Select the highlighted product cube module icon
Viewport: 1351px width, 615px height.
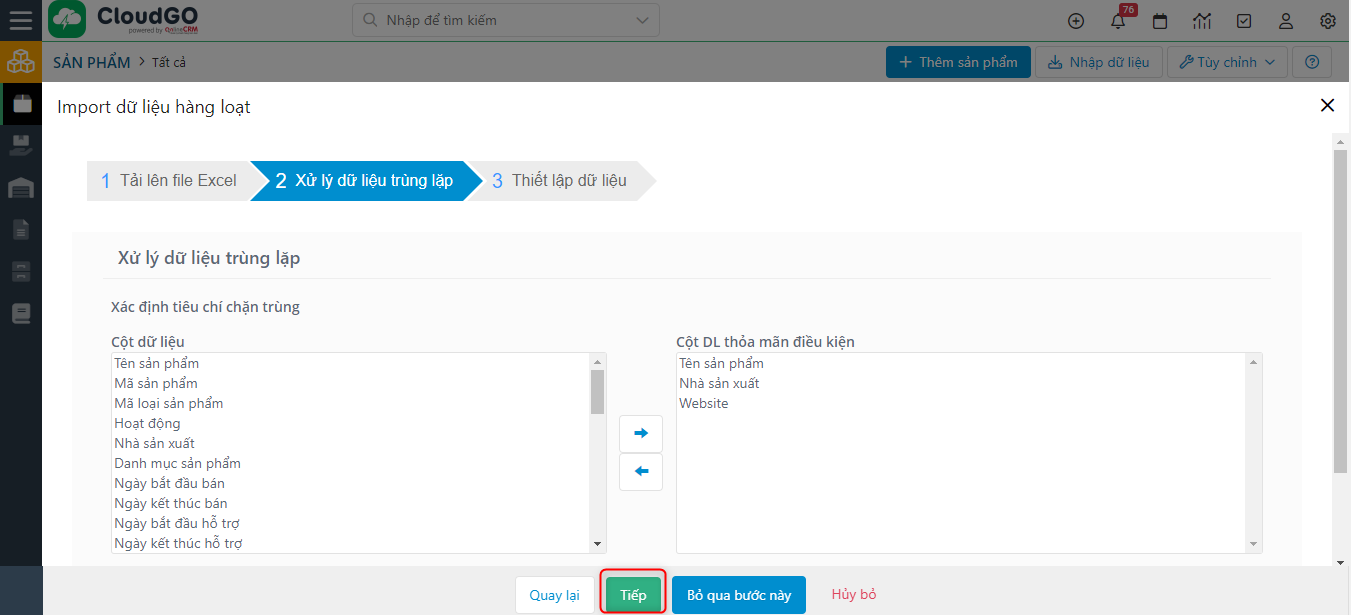(x=21, y=62)
